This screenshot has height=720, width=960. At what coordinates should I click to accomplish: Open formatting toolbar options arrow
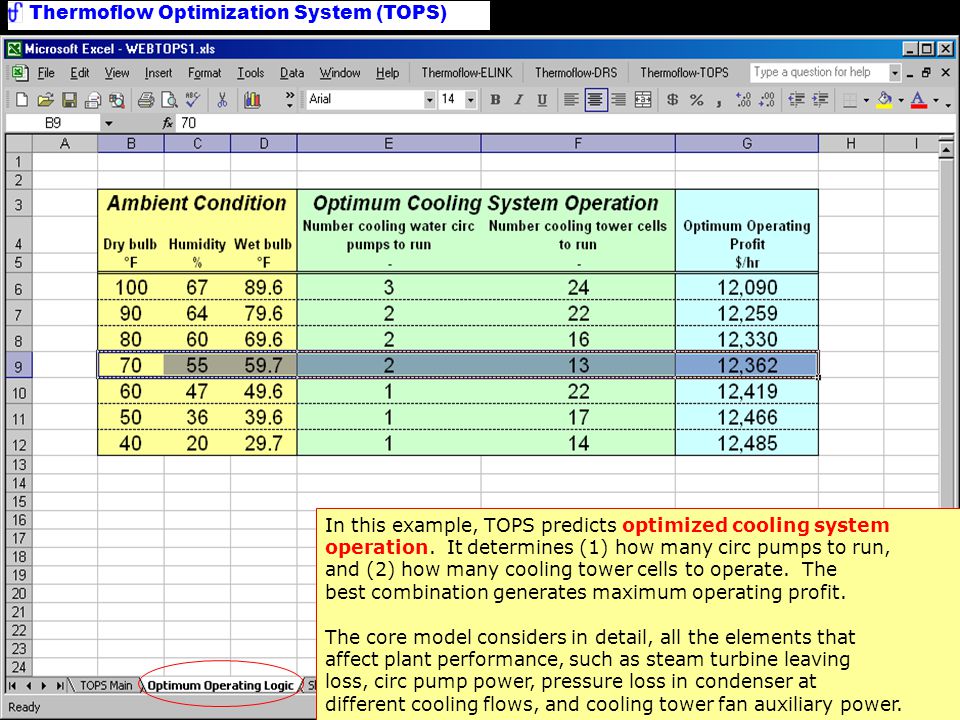pos(948,104)
